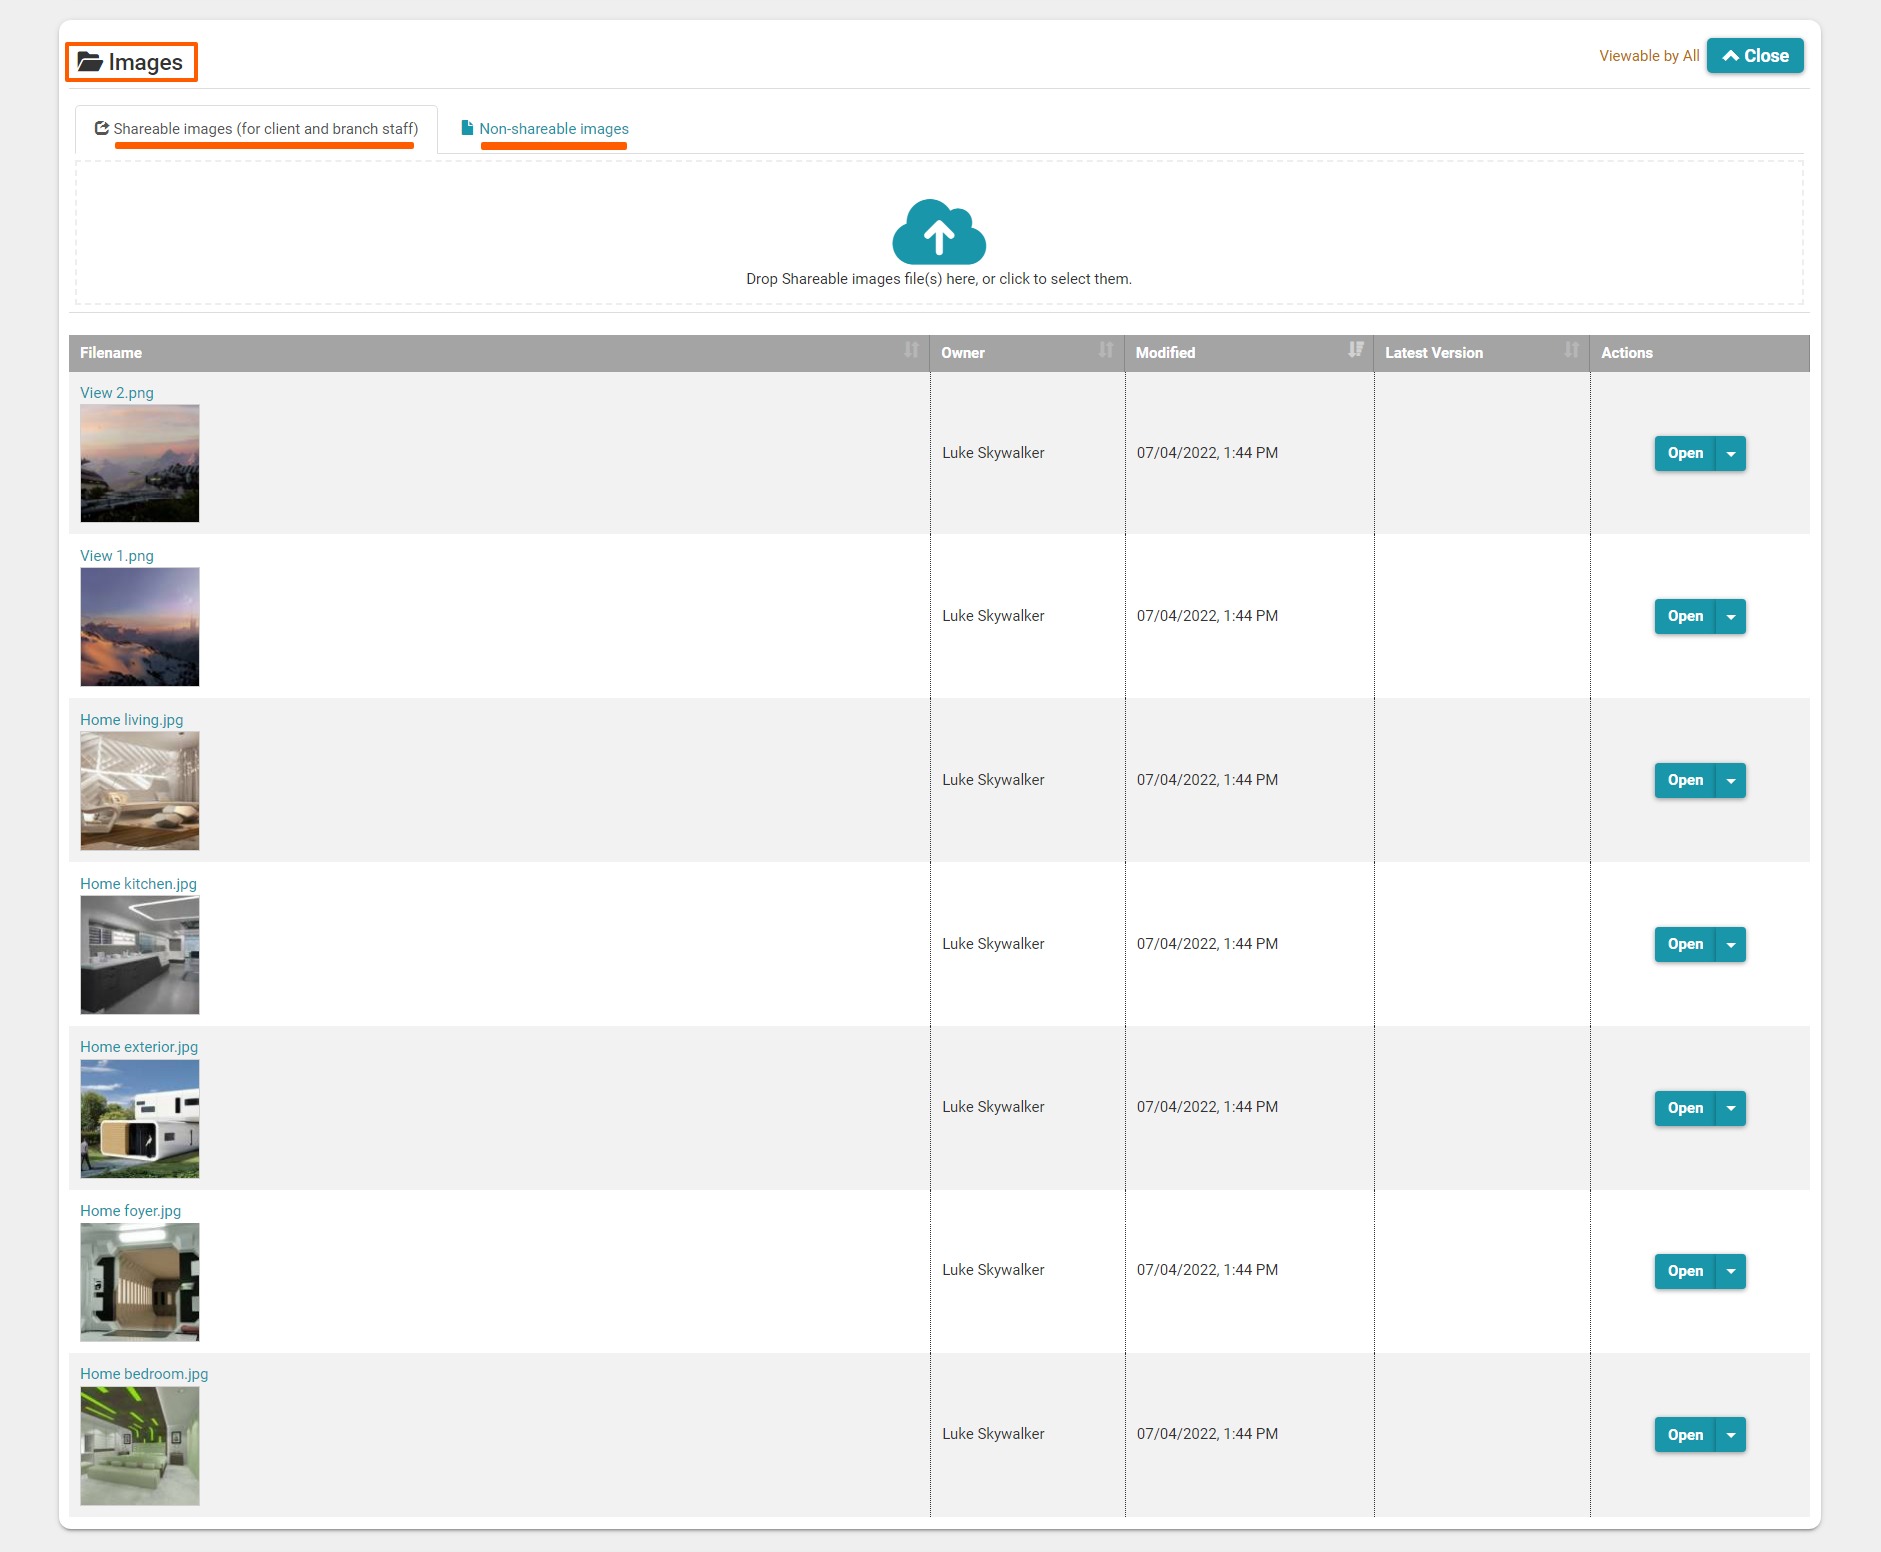The height and width of the screenshot is (1552, 1881).
Task: Click the View 1.png thumbnail image
Action: click(x=140, y=627)
